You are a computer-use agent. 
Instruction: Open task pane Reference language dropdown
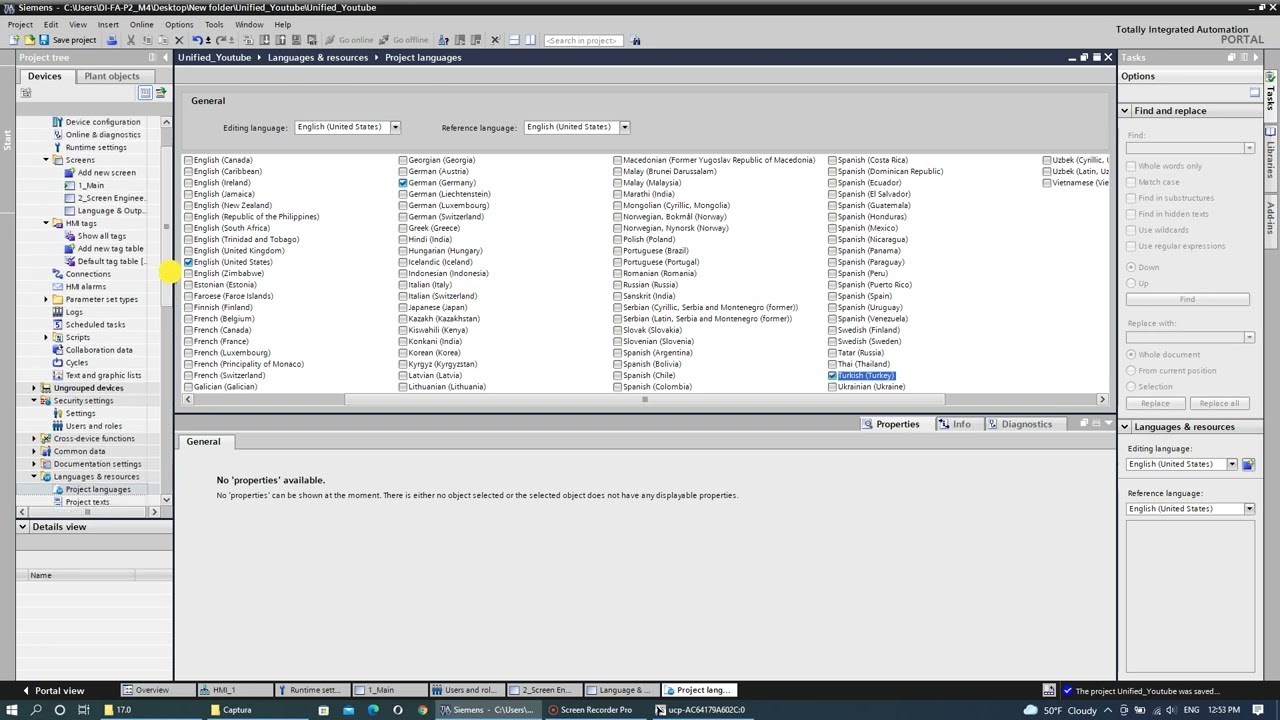coord(1249,509)
